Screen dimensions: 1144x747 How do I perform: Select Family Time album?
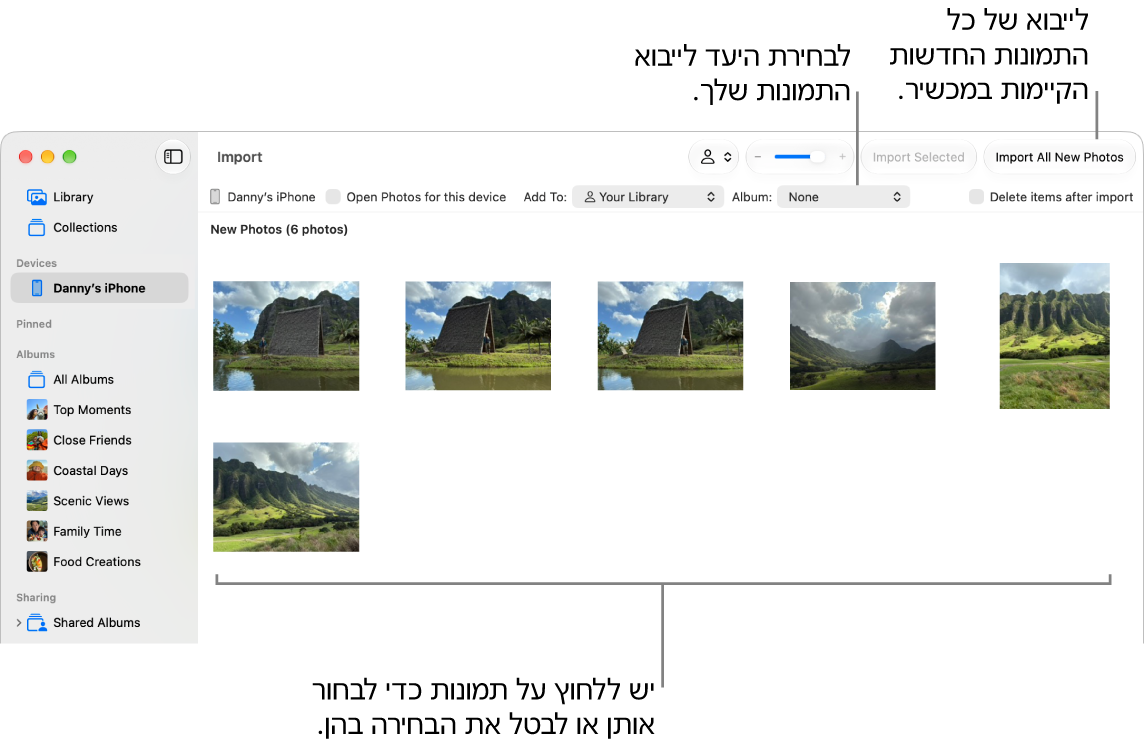pyautogui.click(x=99, y=531)
